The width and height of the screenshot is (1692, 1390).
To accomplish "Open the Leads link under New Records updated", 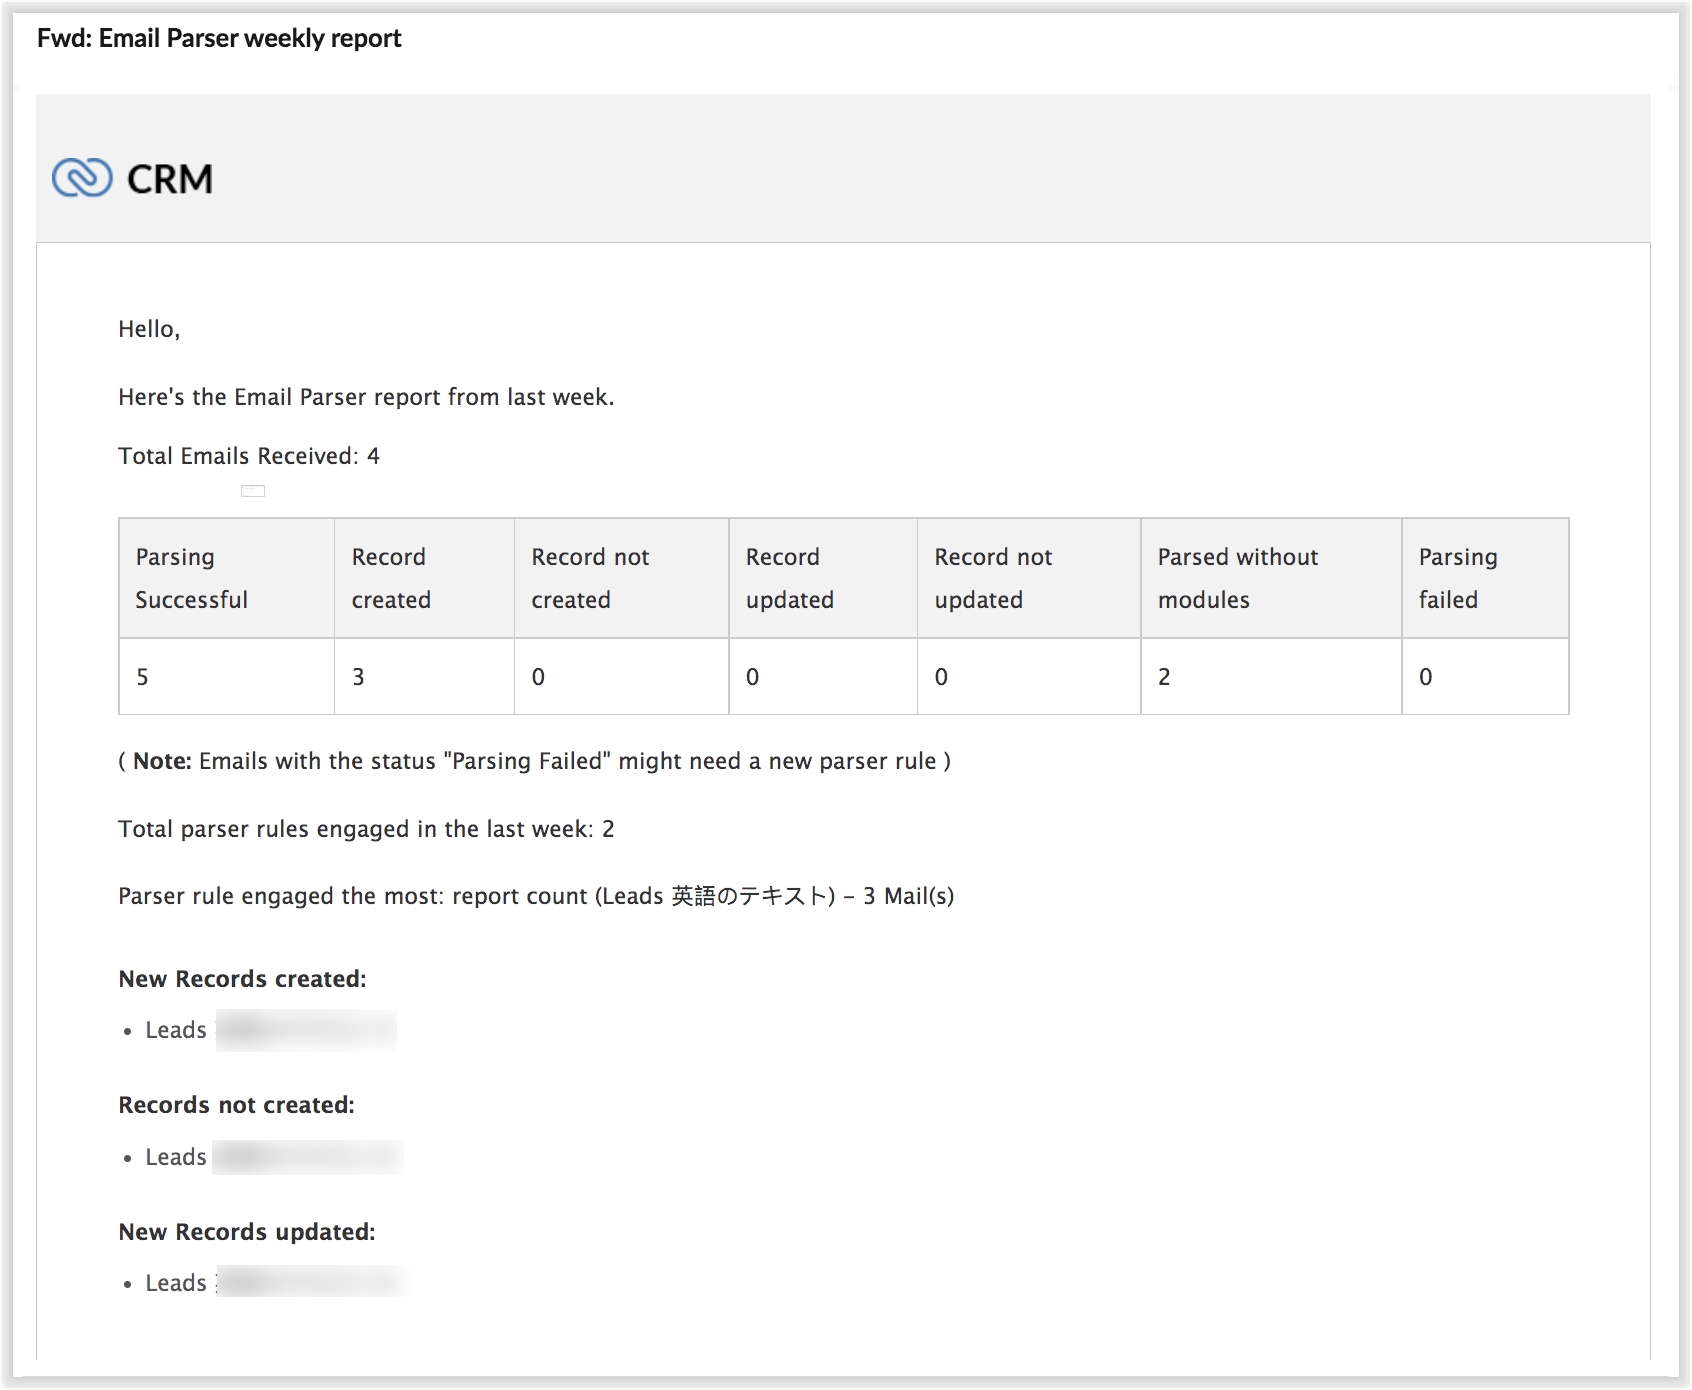I will [176, 1283].
